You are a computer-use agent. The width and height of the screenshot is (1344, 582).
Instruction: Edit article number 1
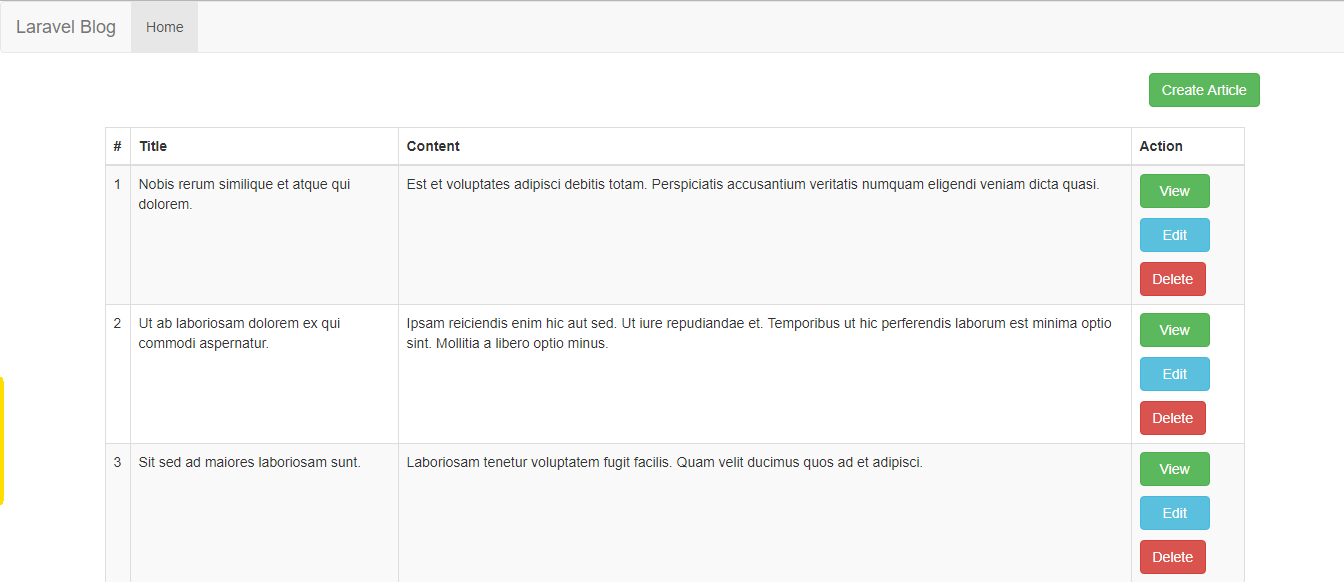1174,235
